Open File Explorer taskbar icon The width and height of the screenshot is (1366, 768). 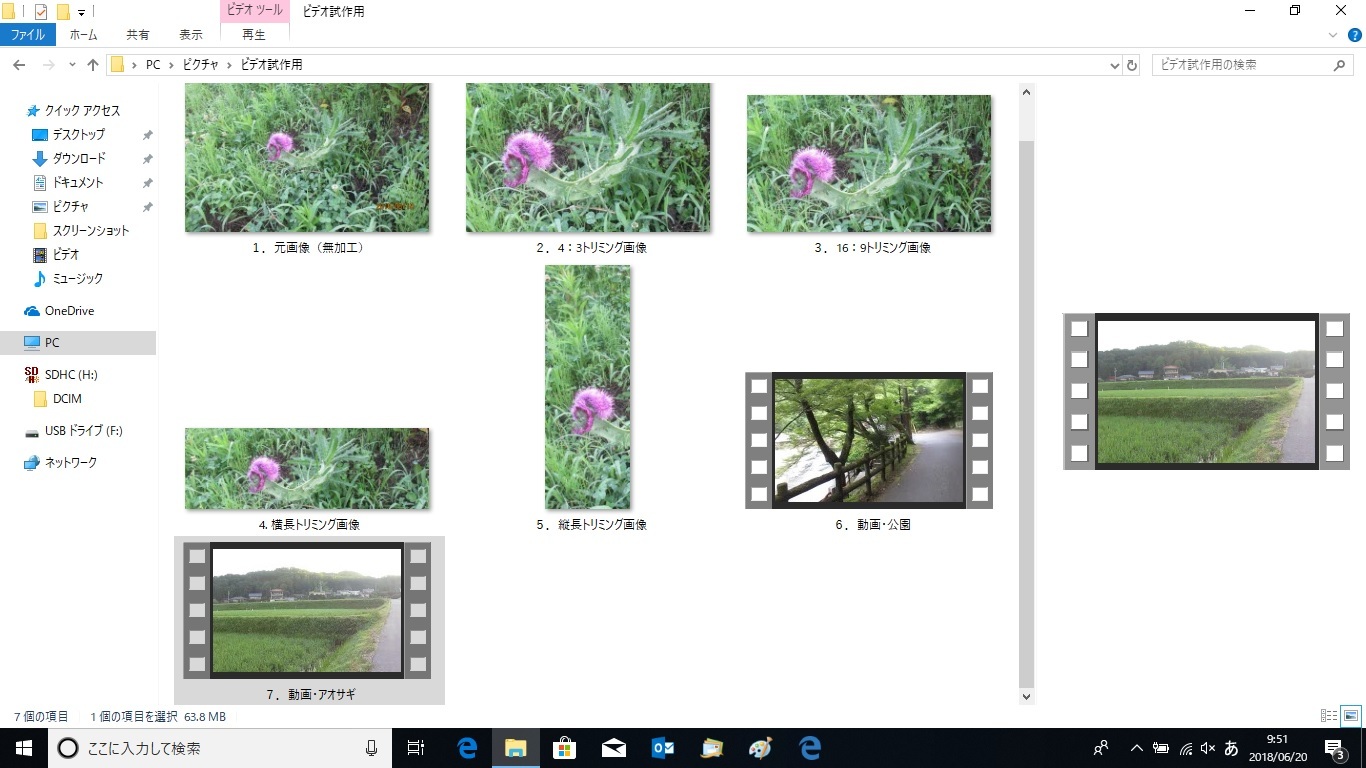click(515, 748)
